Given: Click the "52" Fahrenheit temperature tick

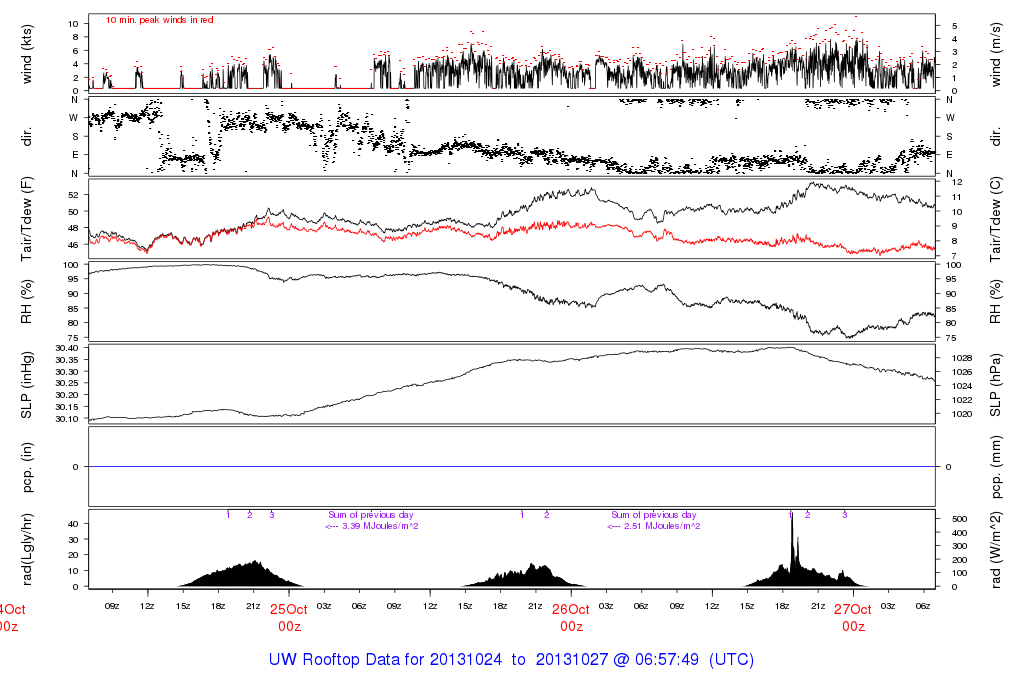Looking at the screenshot, I should 73,195.
